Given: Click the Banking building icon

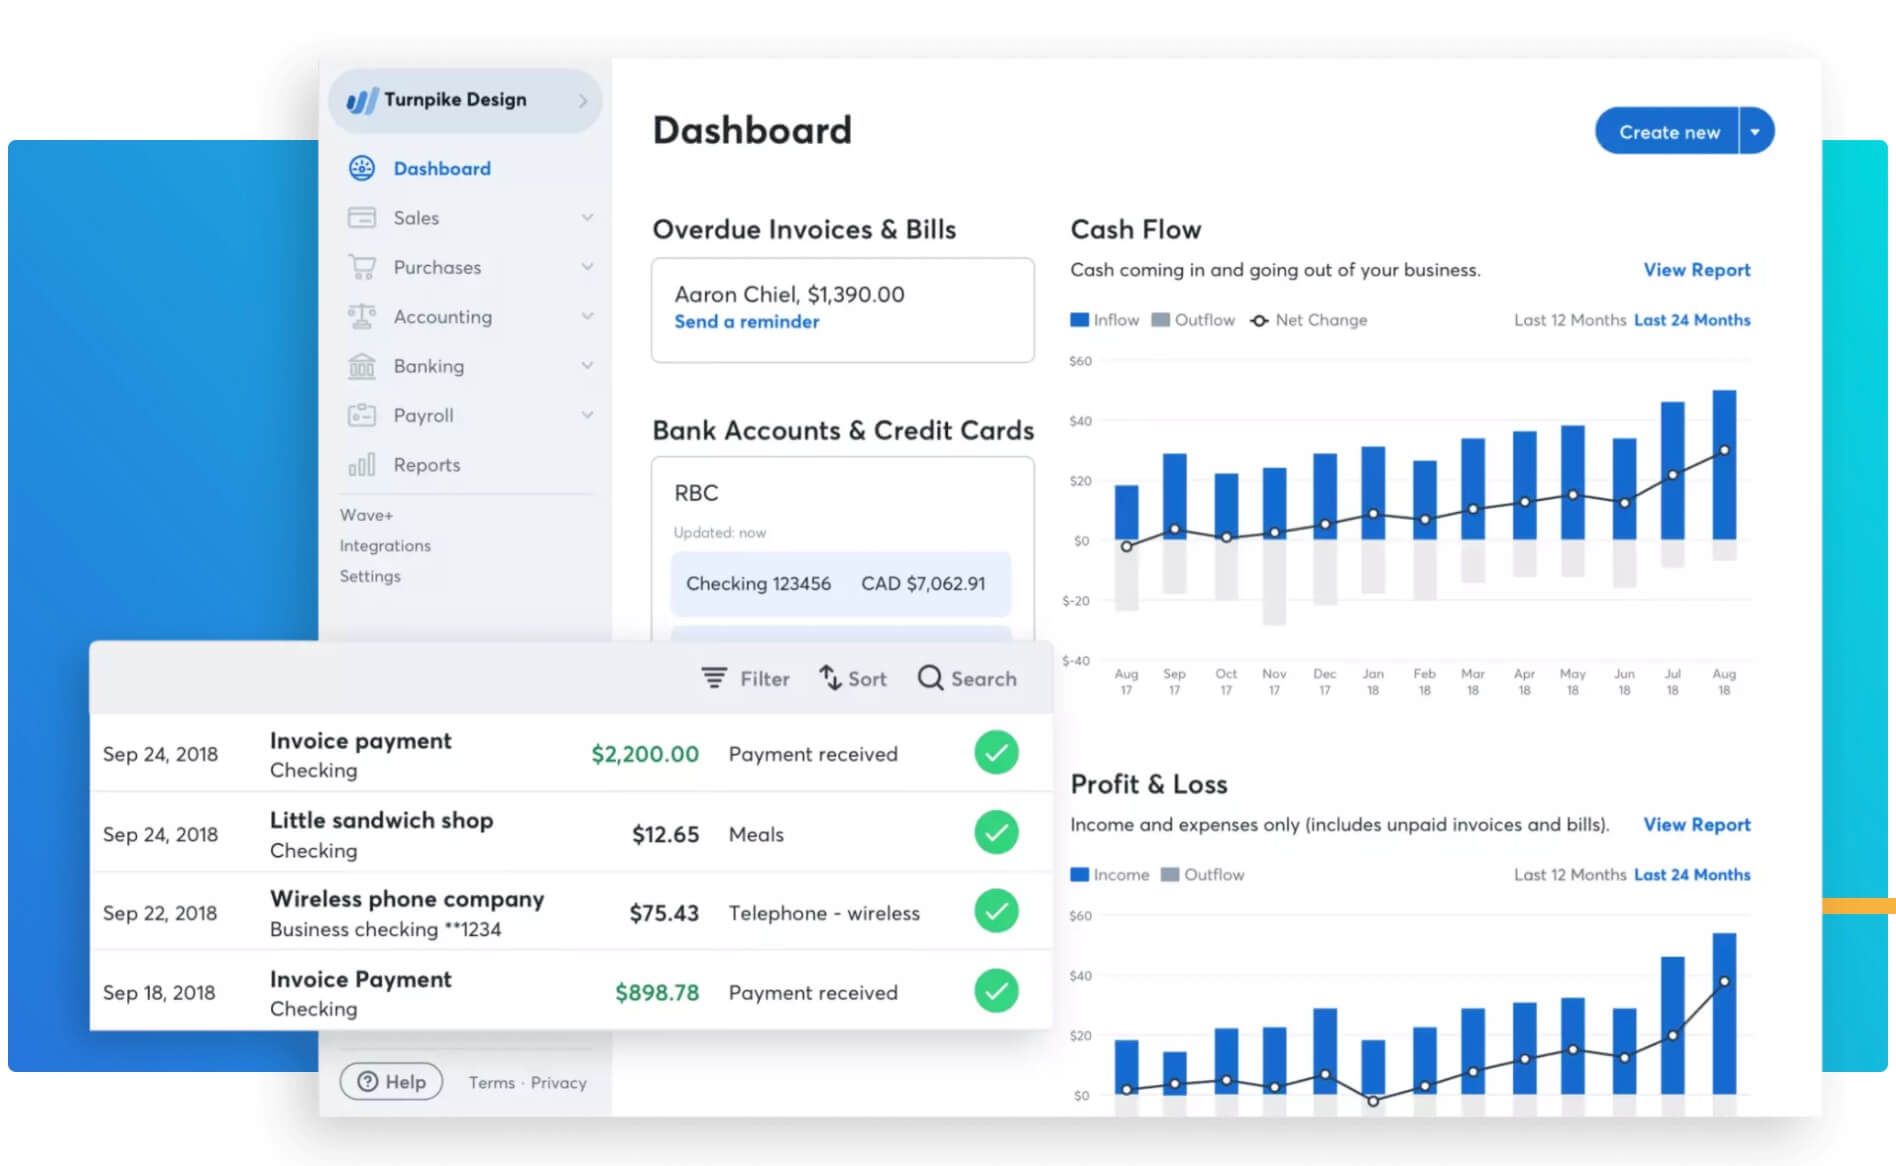Looking at the screenshot, I should point(361,366).
